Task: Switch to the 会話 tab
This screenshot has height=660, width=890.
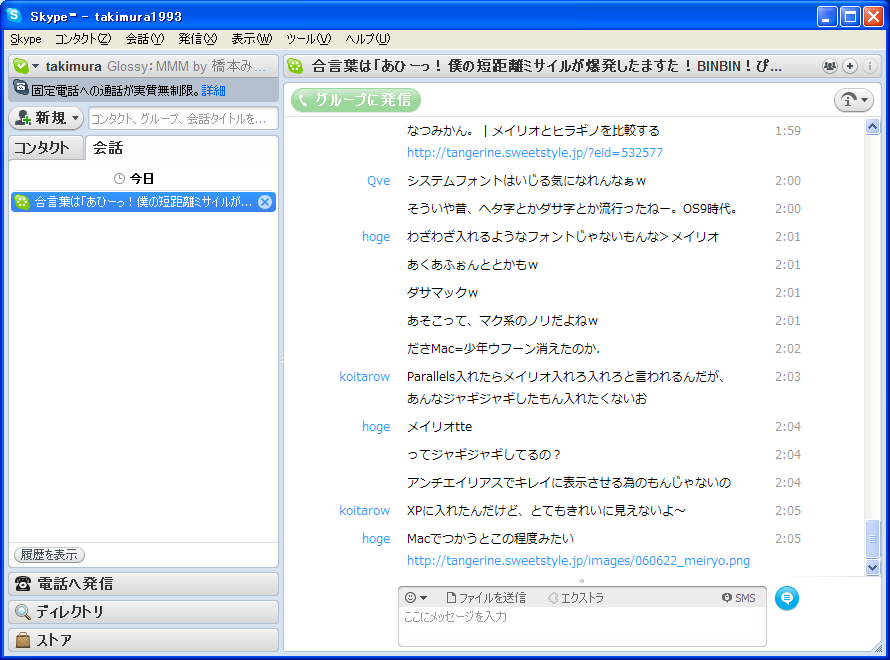Action: pyautogui.click(x=108, y=148)
